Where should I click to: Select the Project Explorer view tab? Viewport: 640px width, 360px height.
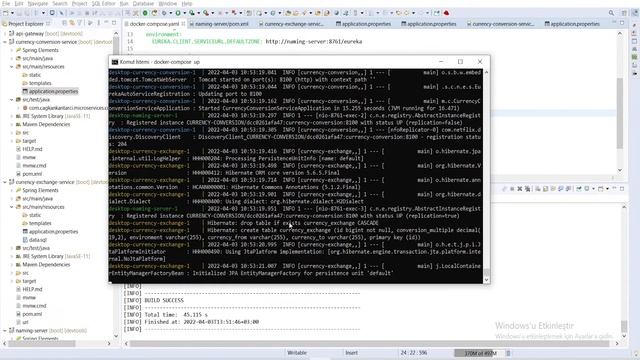[25, 24]
